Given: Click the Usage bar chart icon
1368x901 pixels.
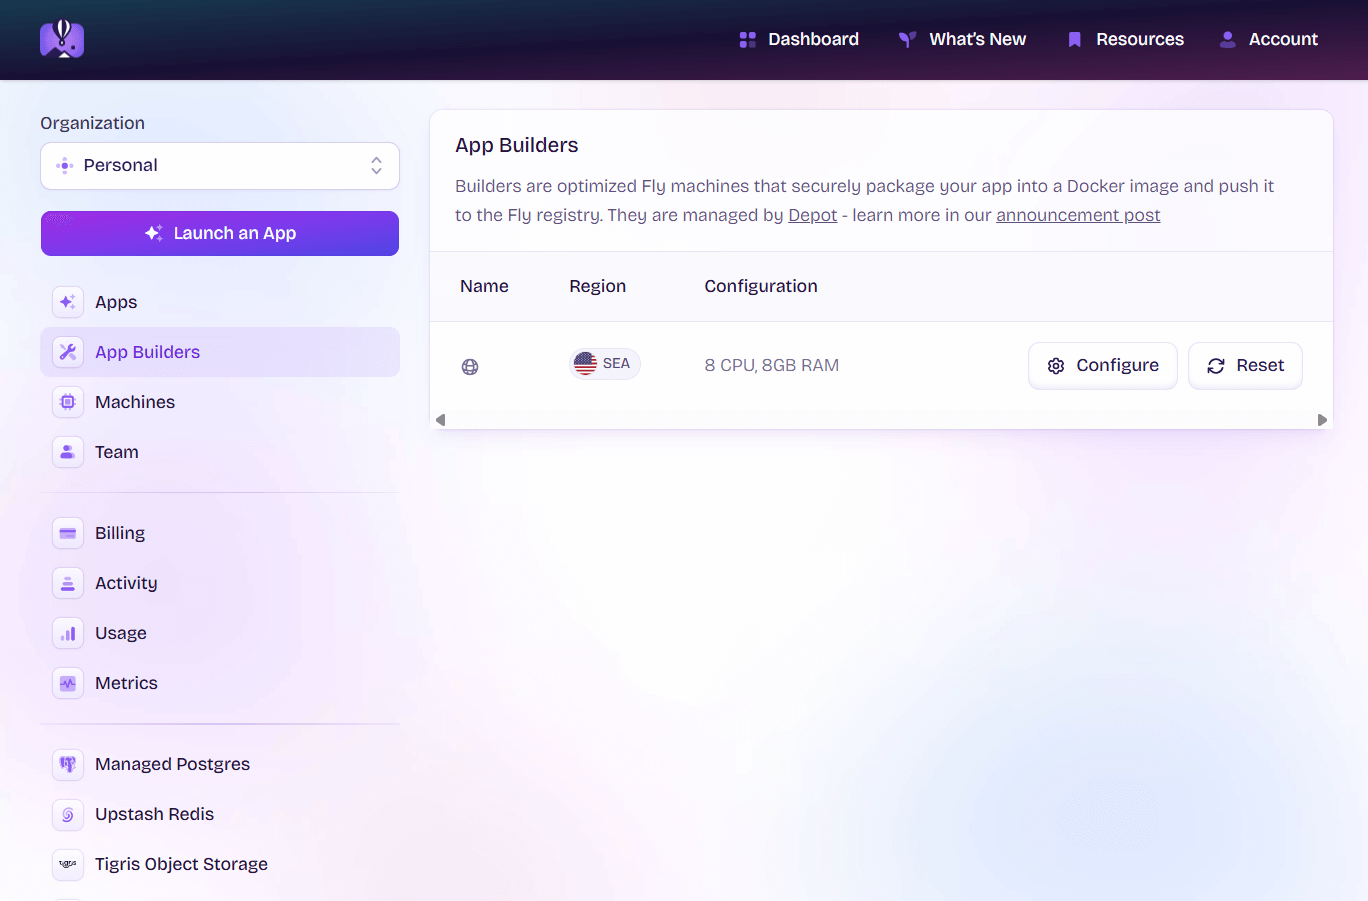Looking at the screenshot, I should [x=68, y=633].
